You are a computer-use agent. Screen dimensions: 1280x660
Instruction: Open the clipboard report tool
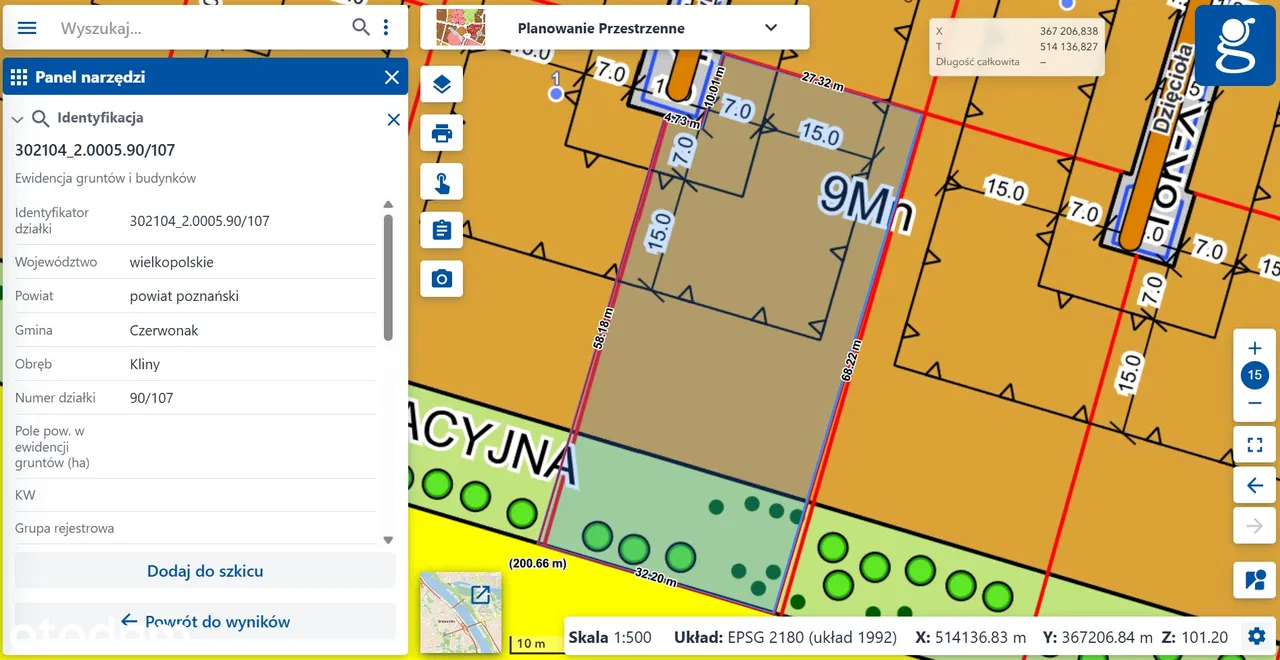(441, 231)
